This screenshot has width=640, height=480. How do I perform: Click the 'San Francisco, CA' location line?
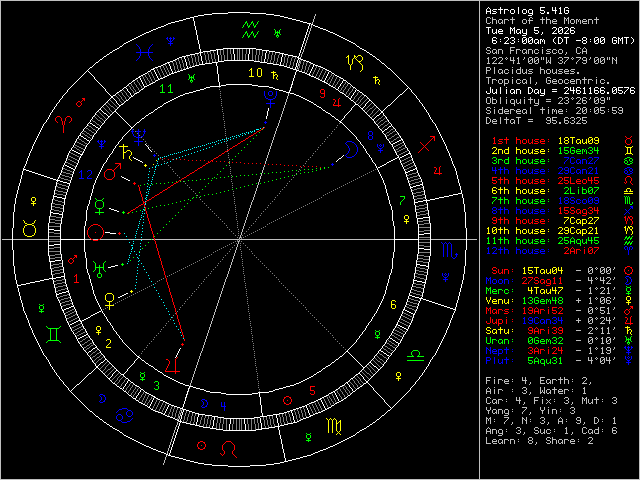click(x=536, y=51)
